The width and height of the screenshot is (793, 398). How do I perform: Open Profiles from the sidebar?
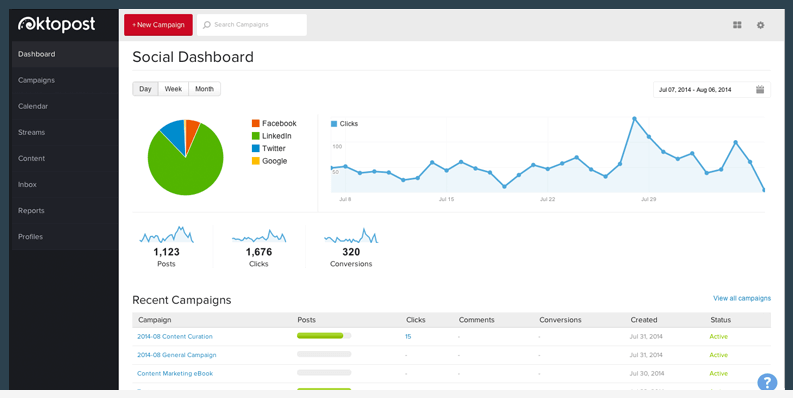65,237
